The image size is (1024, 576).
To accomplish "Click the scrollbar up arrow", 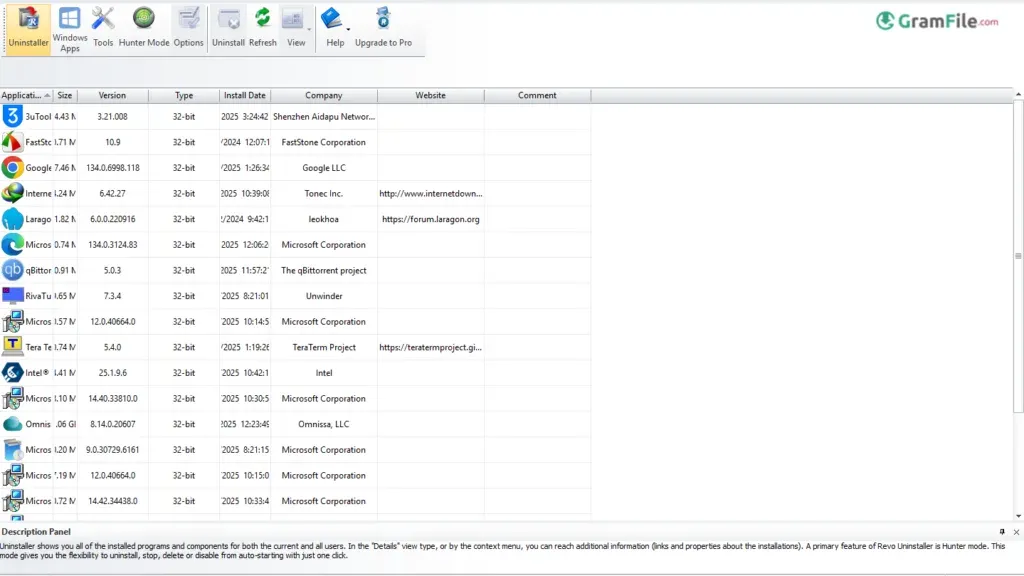I will click(x=1018, y=95).
